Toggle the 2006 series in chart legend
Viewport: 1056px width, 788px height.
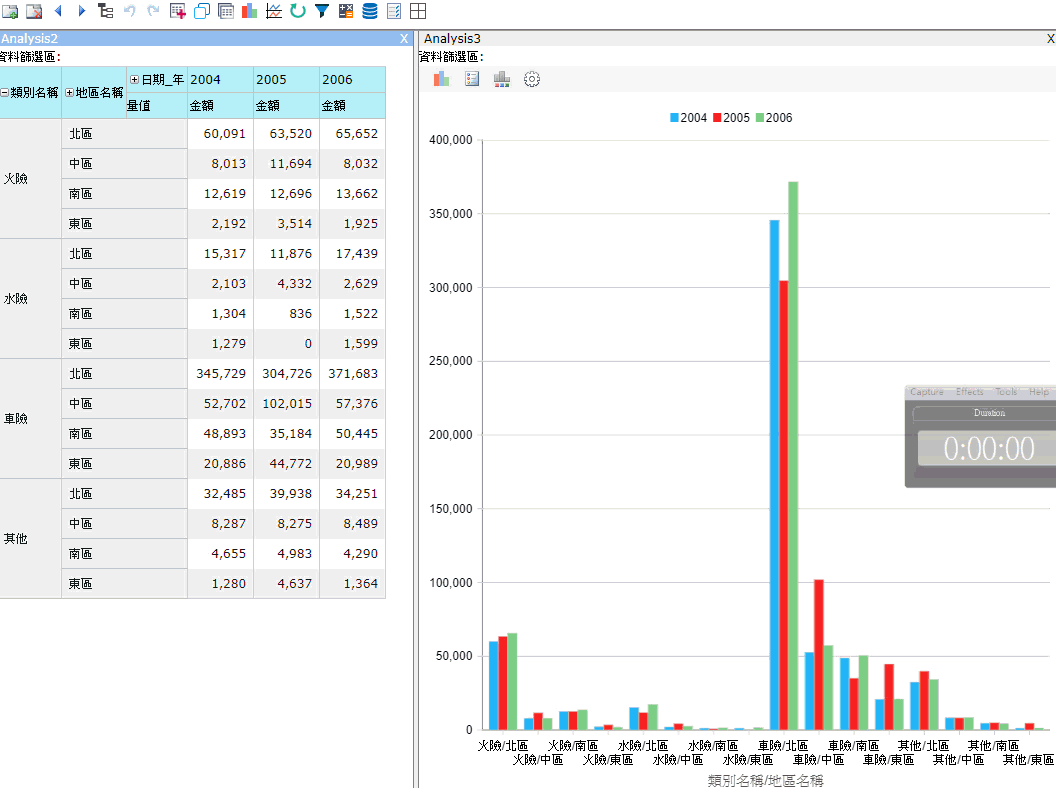773,118
